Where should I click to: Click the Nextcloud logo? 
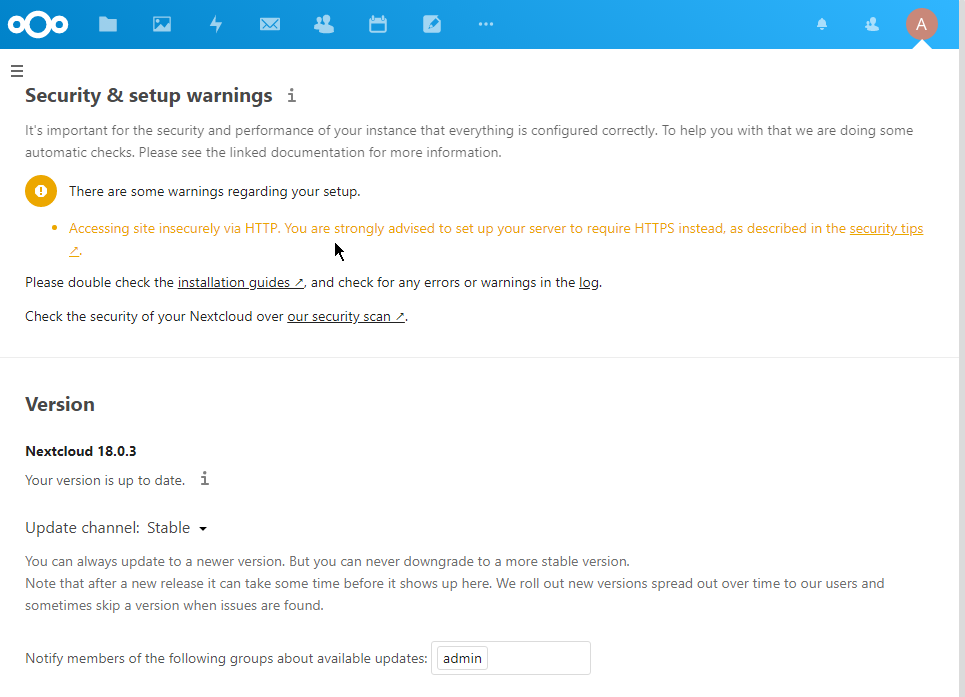38,25
